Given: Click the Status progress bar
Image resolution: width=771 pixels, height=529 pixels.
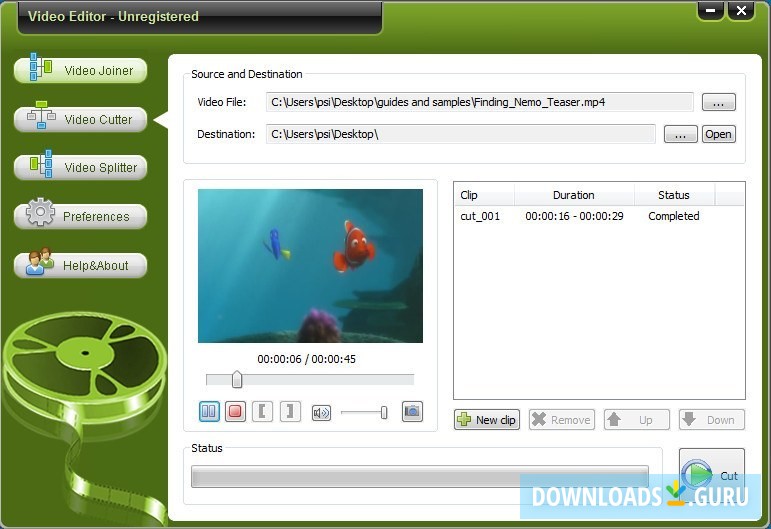Looking at the screenshot, I should [x=420, y=477].
